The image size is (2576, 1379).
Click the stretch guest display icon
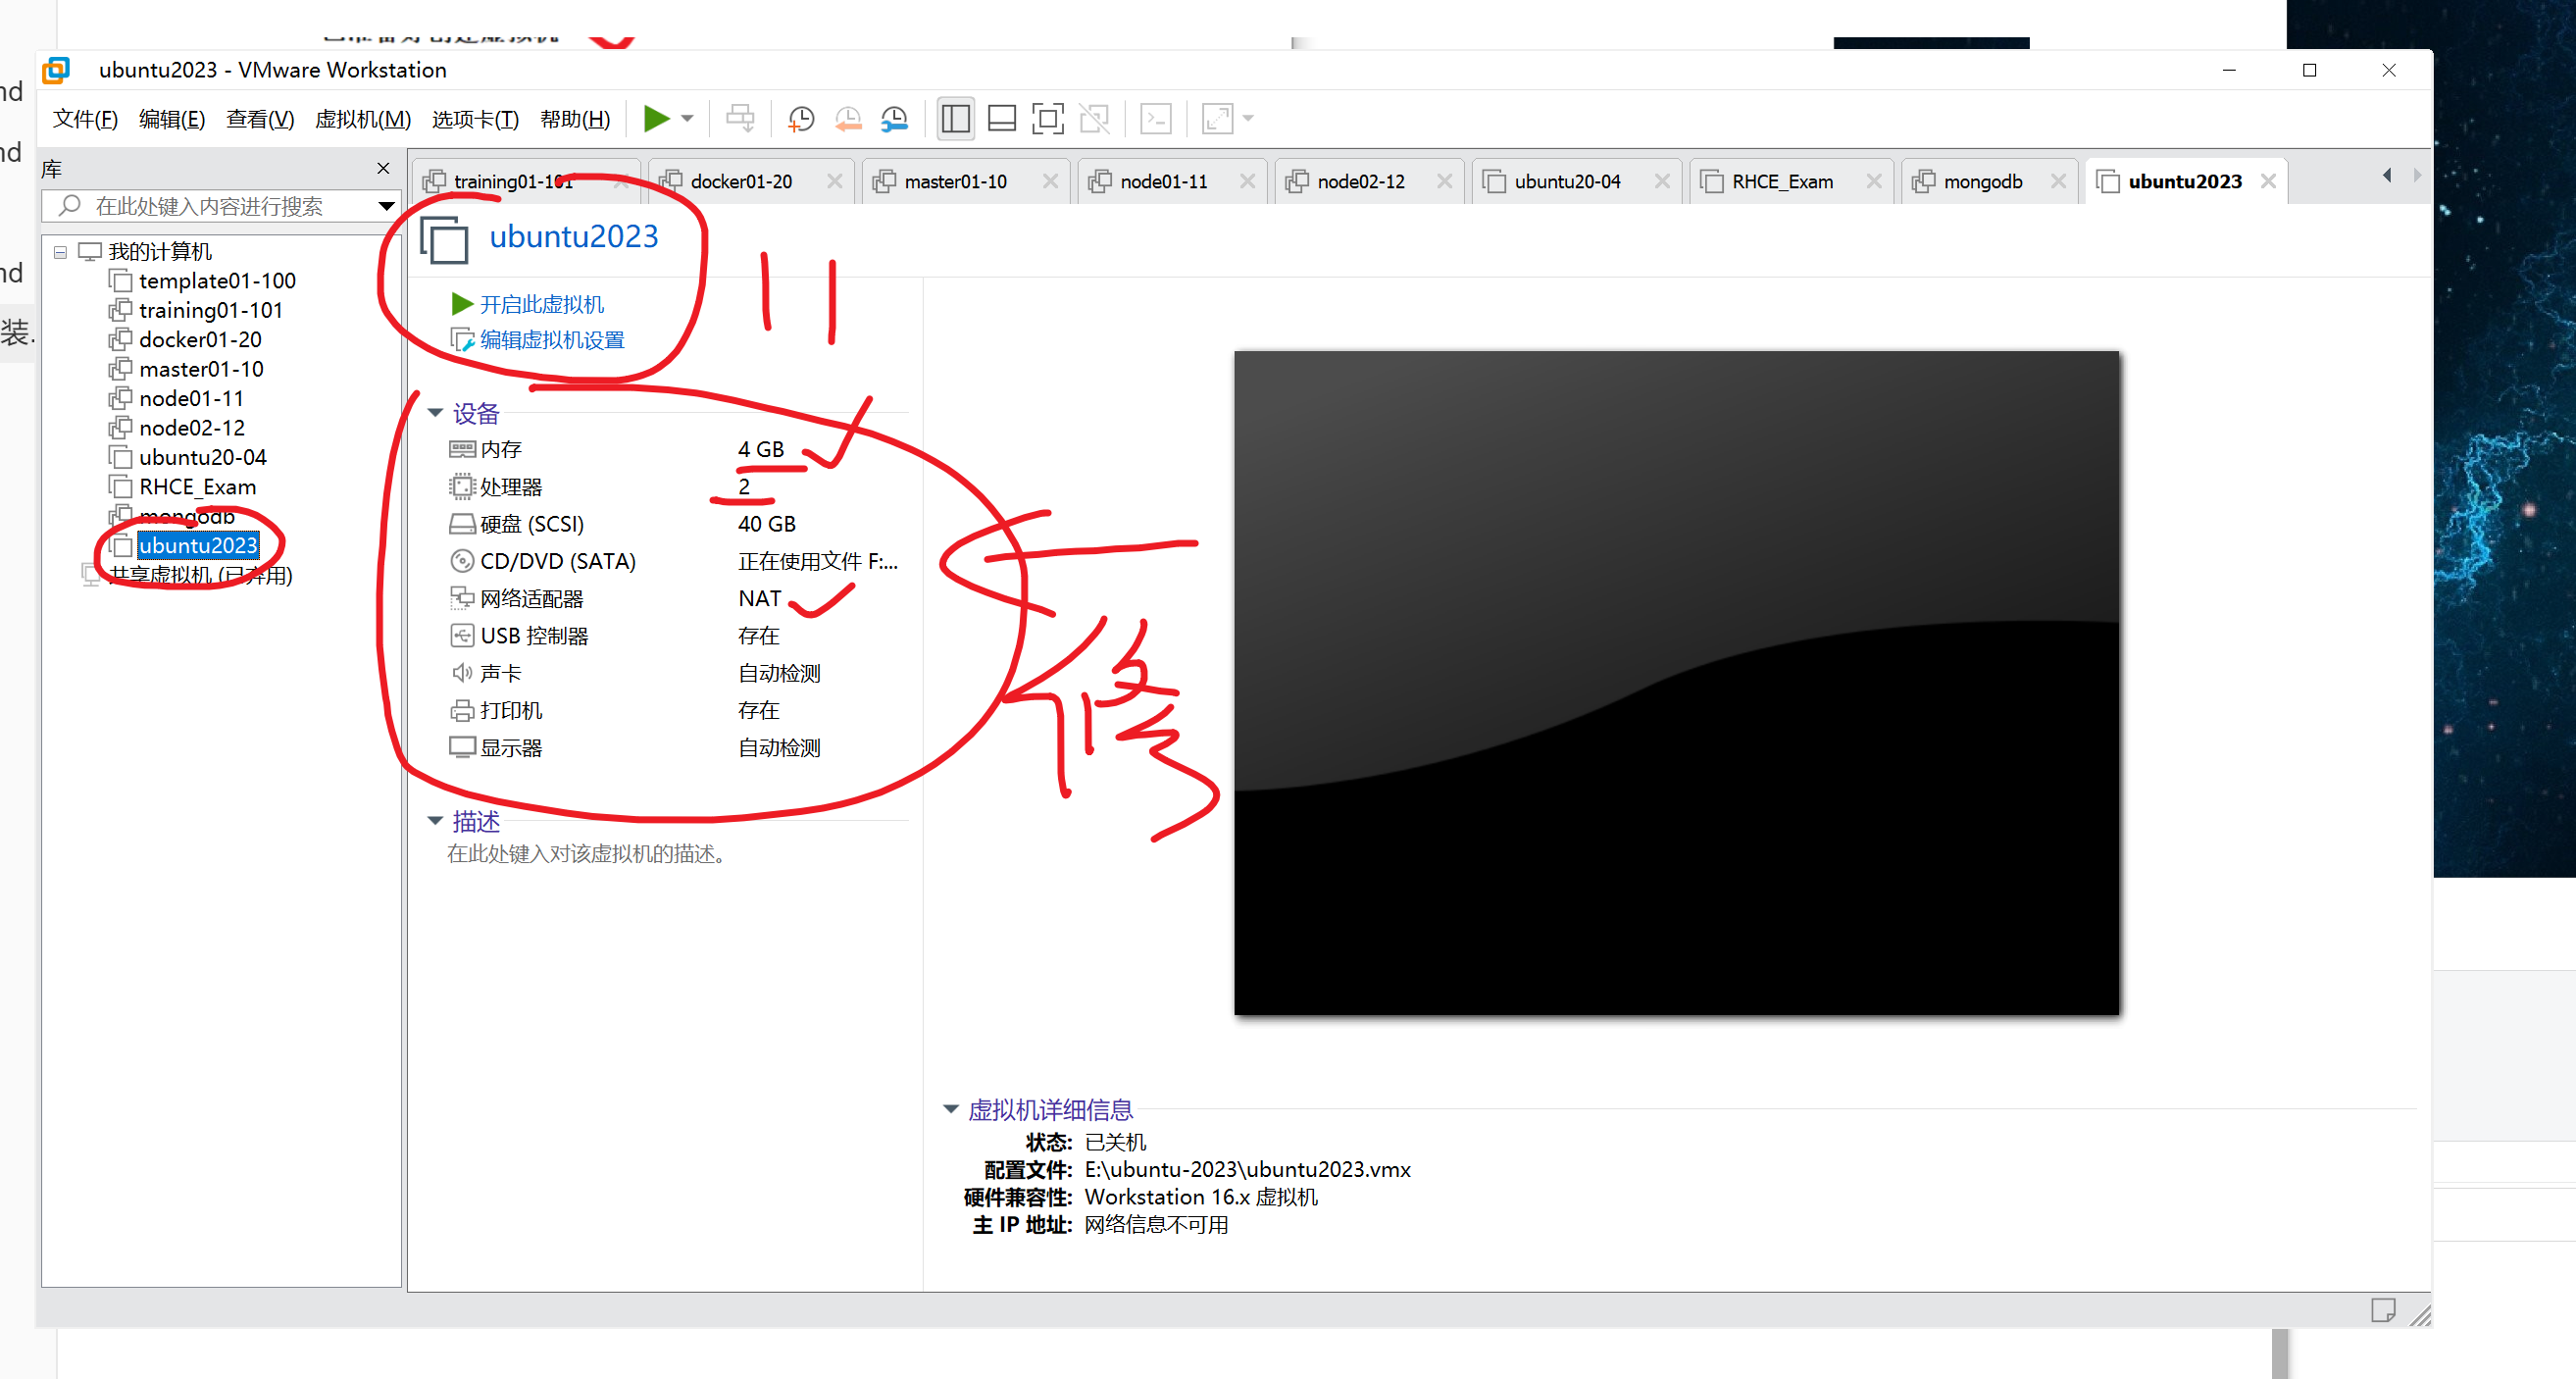pos(1218,119)
